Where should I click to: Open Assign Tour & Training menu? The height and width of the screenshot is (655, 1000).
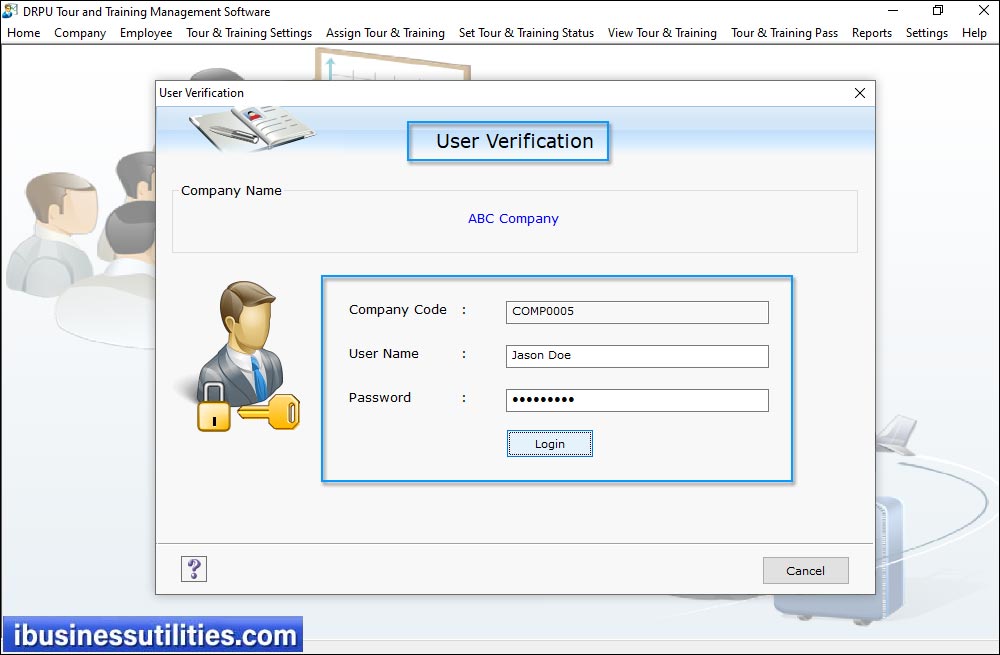click(x=385, y=33)
